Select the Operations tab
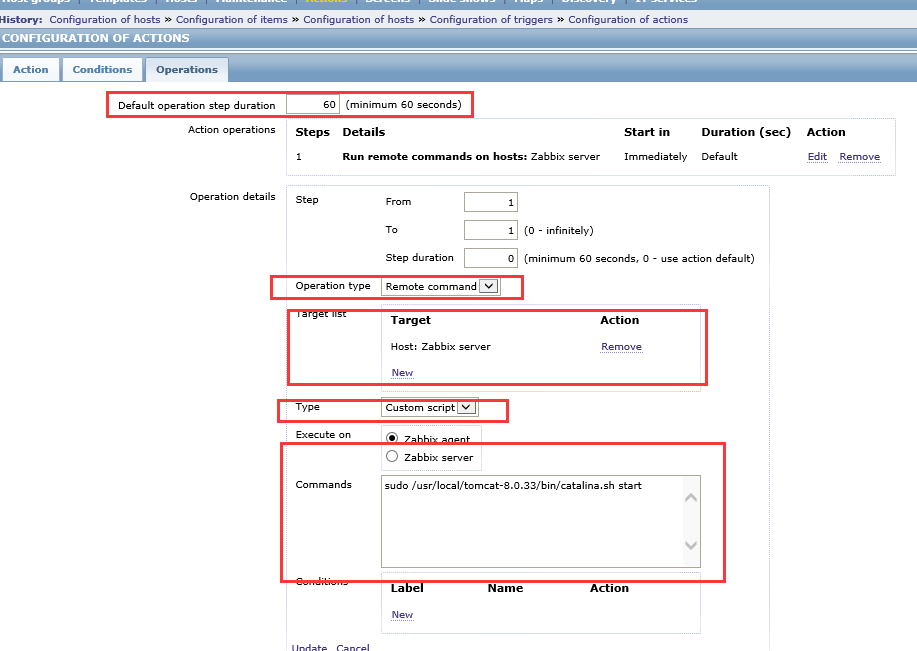Screen dimensions: 917x651 tap(187, 70)
